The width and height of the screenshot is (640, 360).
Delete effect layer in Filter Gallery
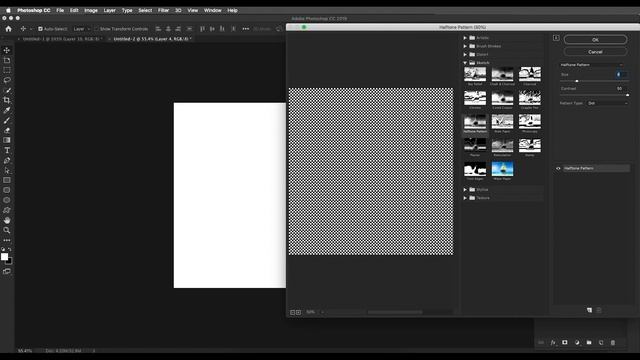point(599,310)
